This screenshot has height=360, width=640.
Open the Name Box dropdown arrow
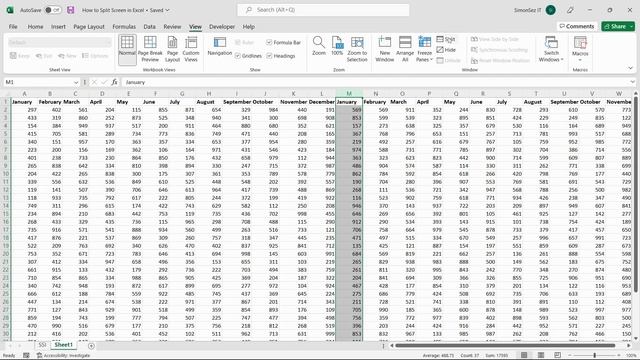(76, 82)
